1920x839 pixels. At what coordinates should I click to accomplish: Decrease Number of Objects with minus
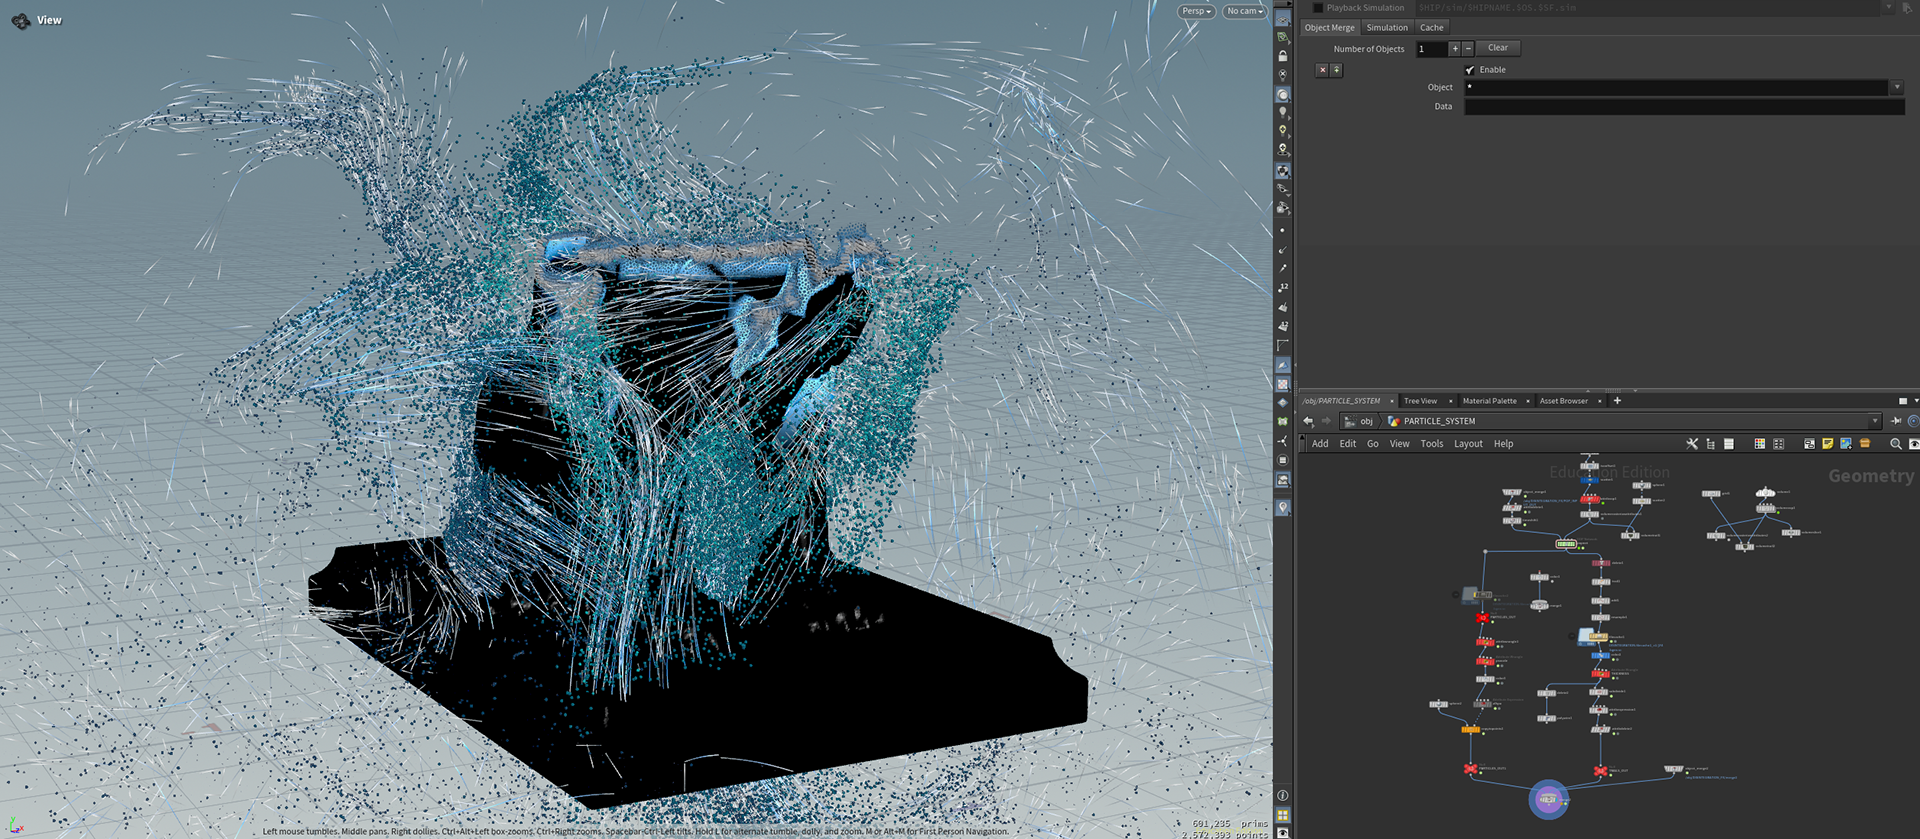click(x=1468, y=49)
